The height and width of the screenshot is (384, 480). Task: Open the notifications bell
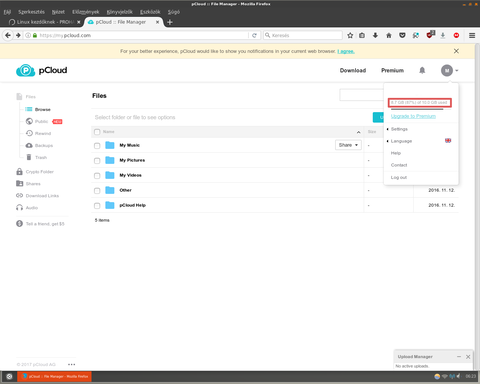point(422,70)
